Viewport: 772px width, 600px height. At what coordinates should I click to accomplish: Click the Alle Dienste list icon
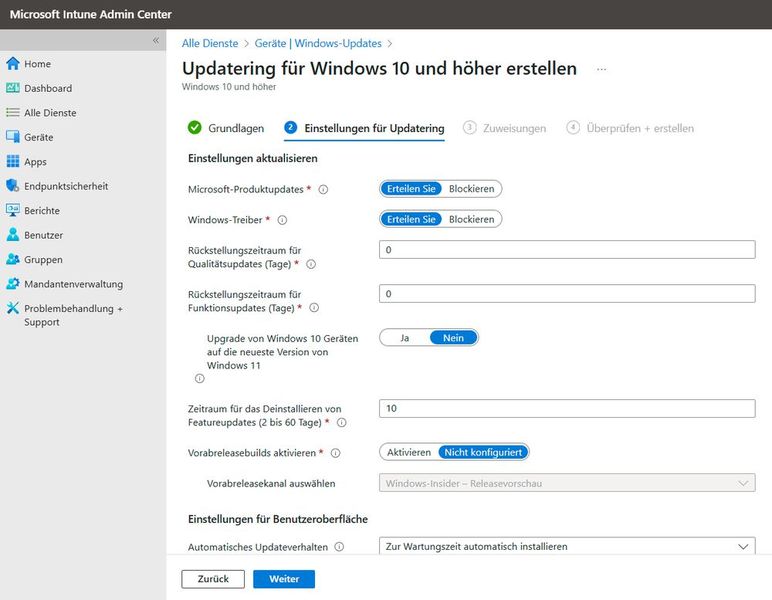pyautogui.click(x=13, y=113)
